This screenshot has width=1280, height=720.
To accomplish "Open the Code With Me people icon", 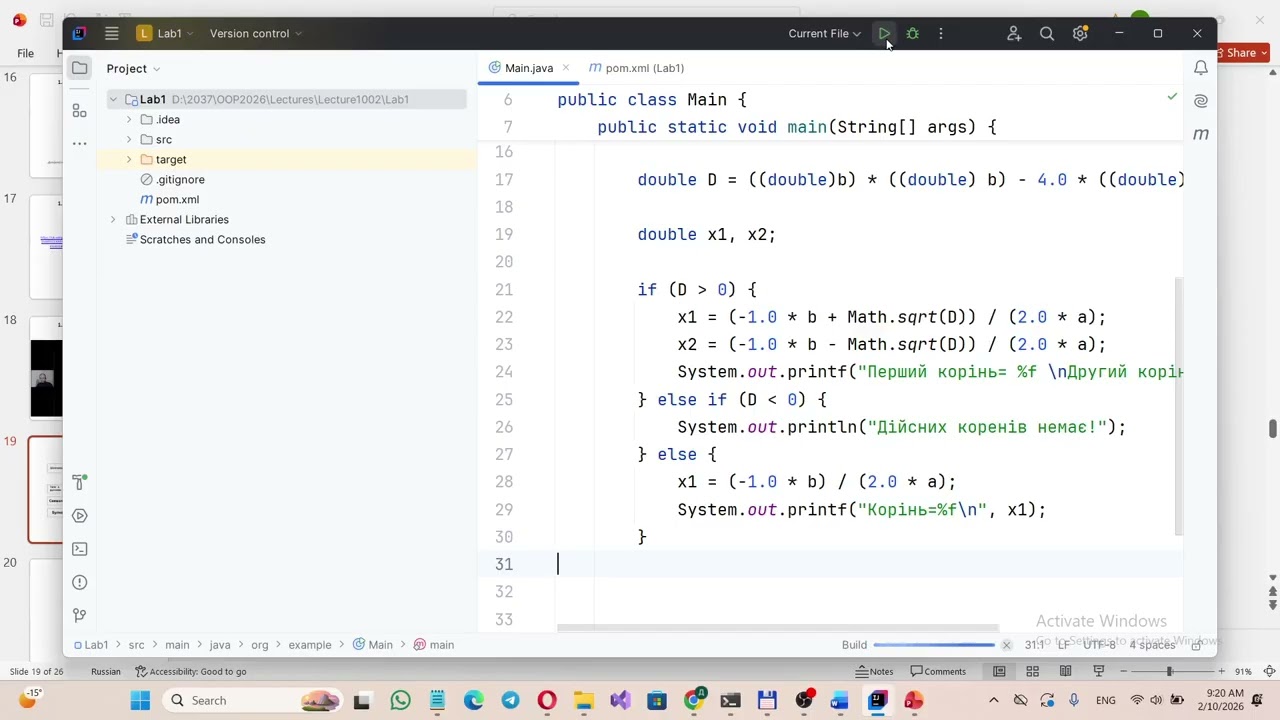I will 1014,33.
